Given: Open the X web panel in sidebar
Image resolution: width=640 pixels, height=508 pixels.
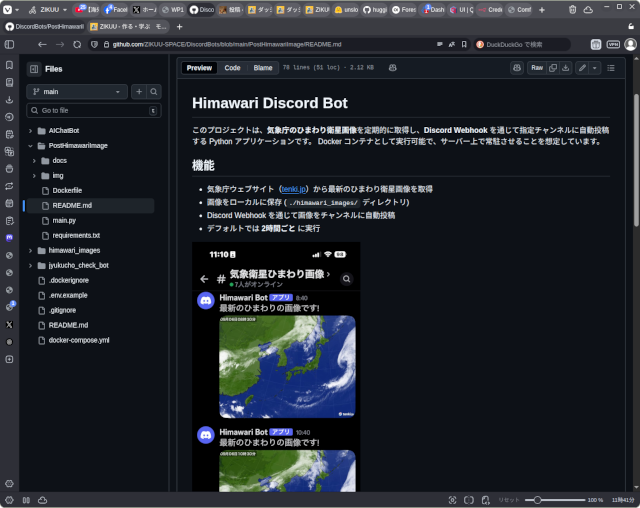Looking at the screenshot, I should click(9, 325).
